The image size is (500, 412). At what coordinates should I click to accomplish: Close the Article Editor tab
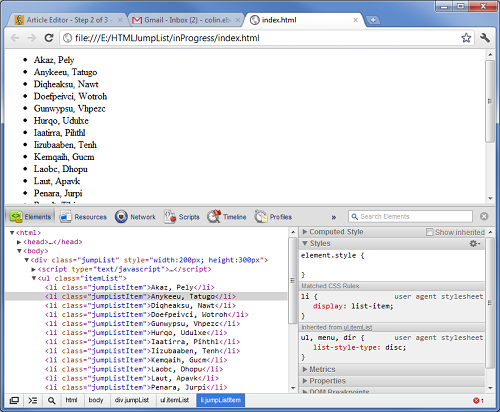tap(120, 20)
